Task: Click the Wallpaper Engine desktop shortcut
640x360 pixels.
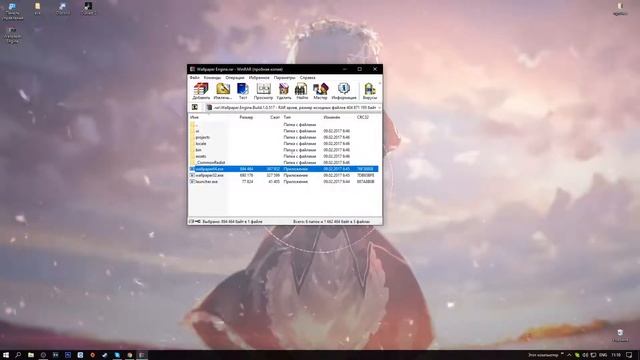Action: click(x=13, y=36)
